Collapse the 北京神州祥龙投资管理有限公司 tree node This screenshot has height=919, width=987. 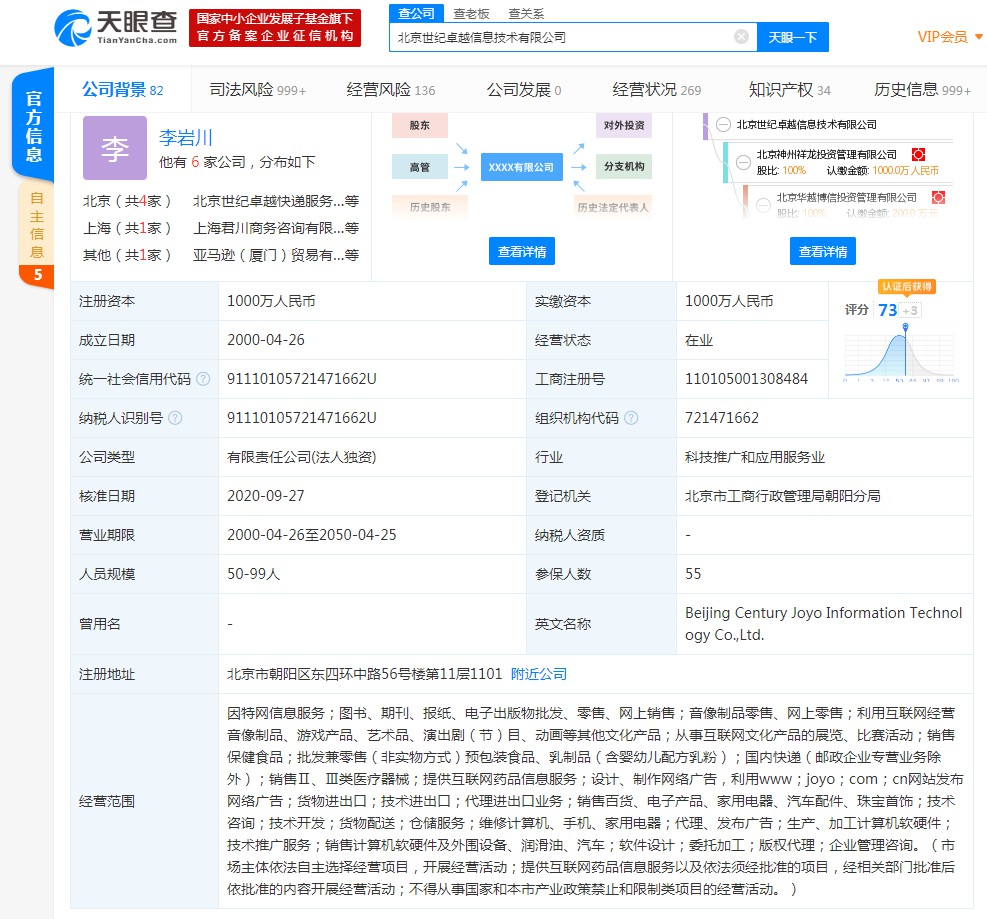(743, 162)
